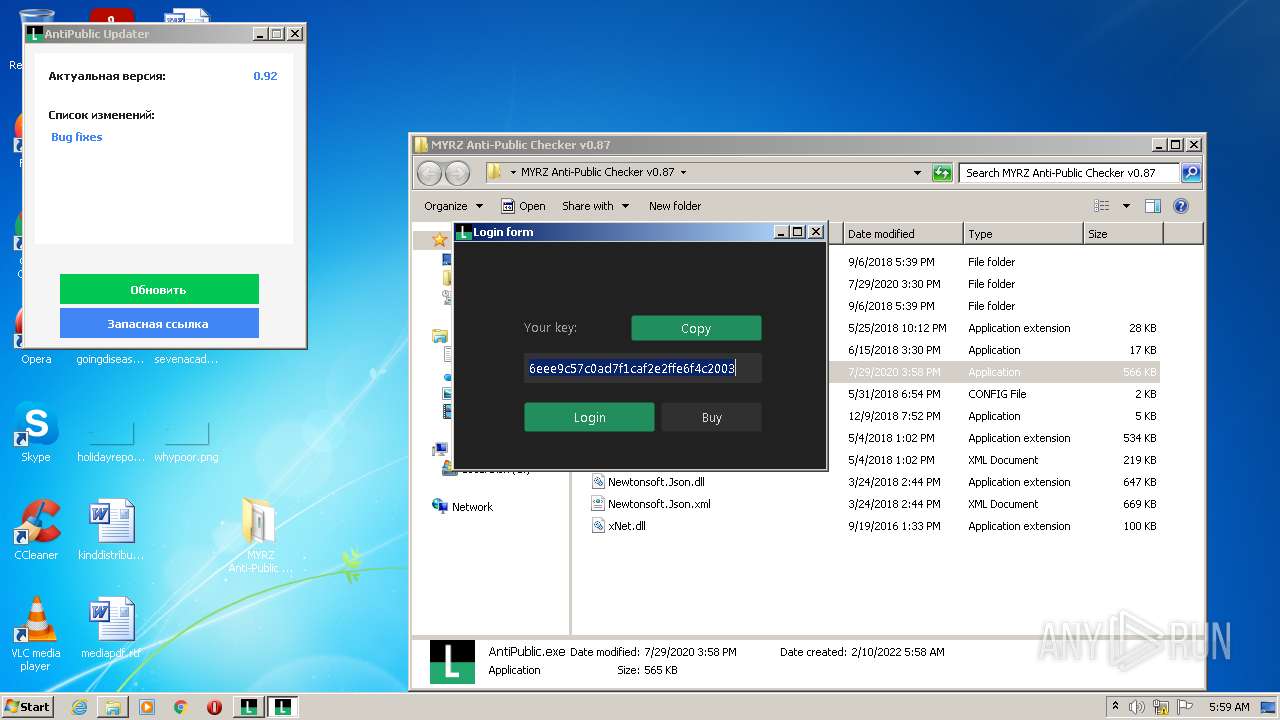Click the Action Center flag icon
1280x720 pixels.
(x=1187, y=707)
